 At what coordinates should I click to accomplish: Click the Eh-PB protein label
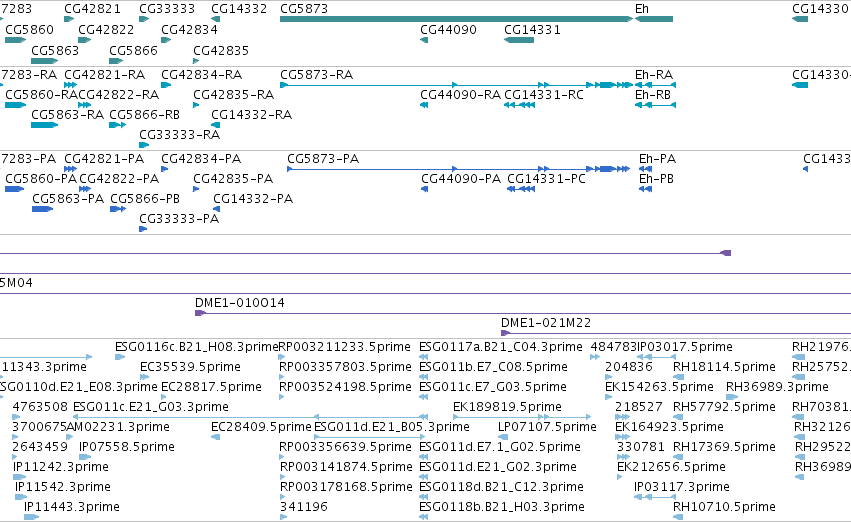tap(656, 179)
